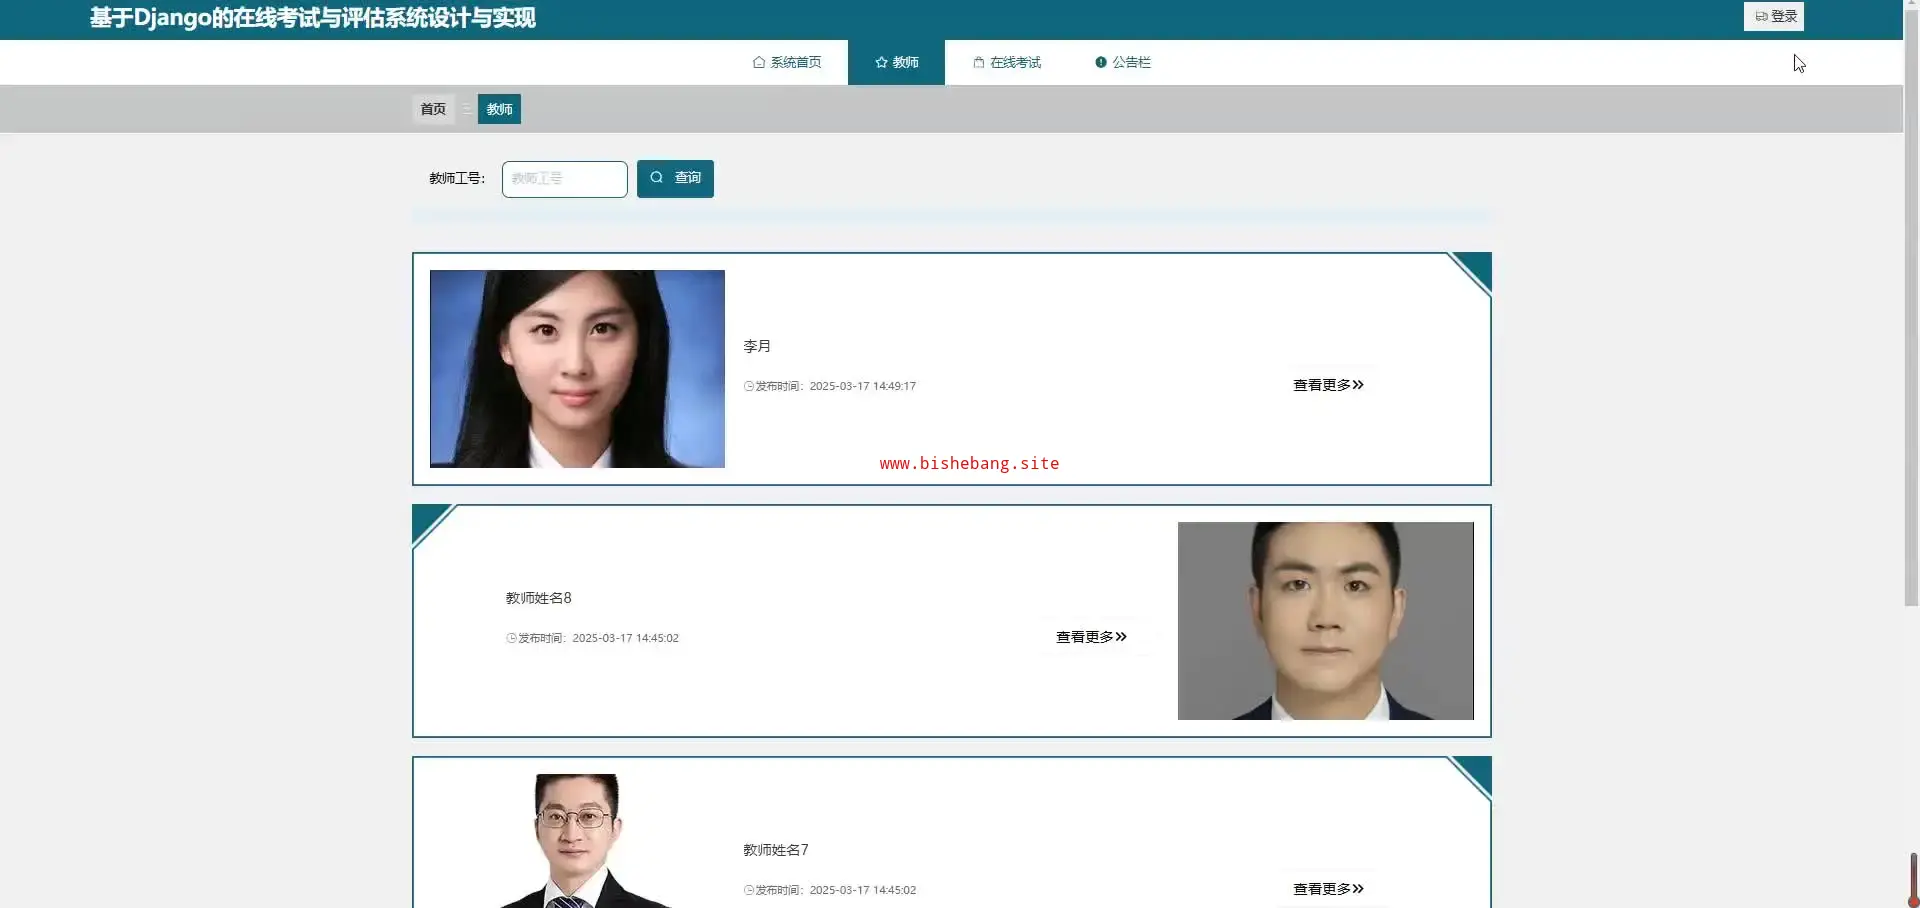This screenshot has height=908, width=1920.
Task: Click the page's vertical scrollbar
Action: tap(1911, 300)
